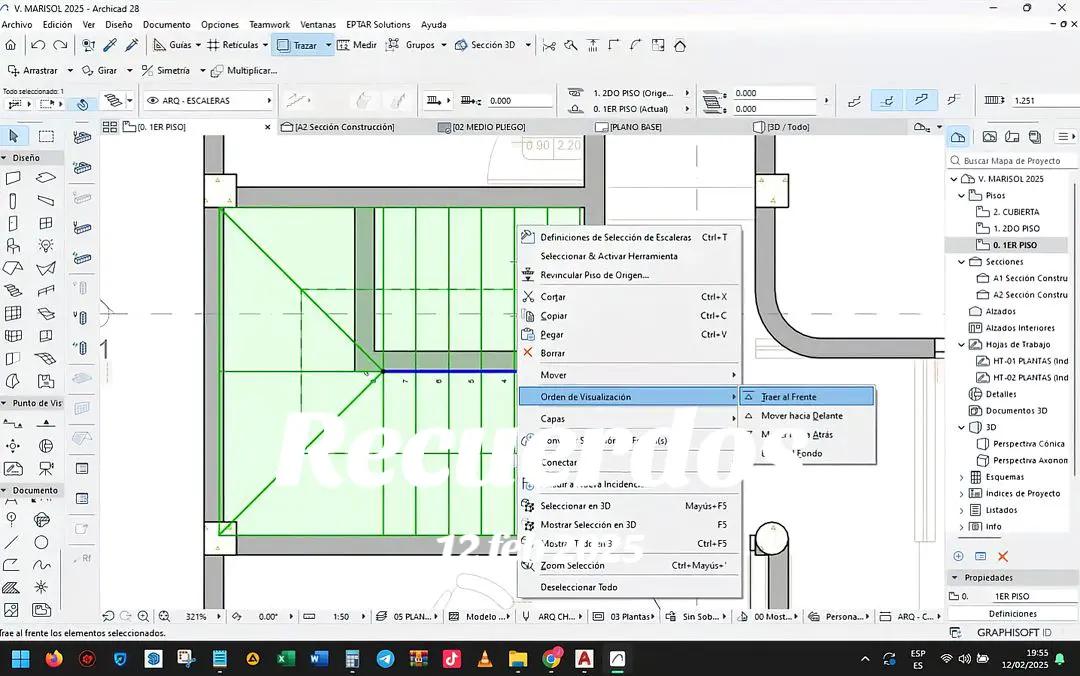Click Copiar in context menu

pyautogui.click(x=629, y=316)
